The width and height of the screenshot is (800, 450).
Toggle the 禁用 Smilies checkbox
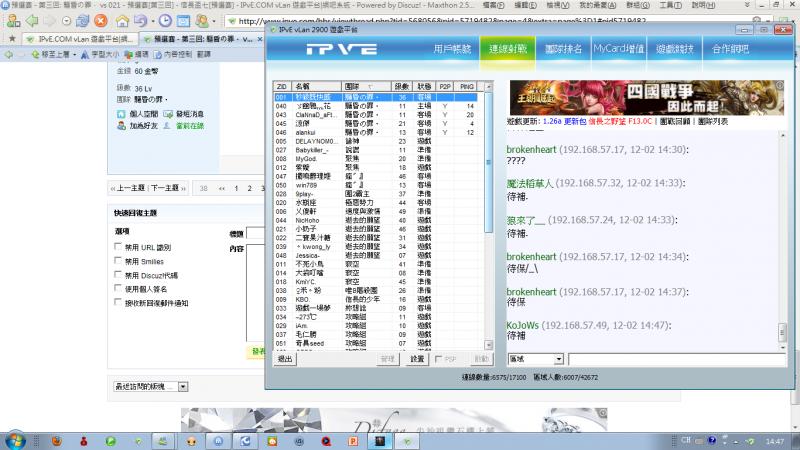pyautogui.click(x=120, y=260)
